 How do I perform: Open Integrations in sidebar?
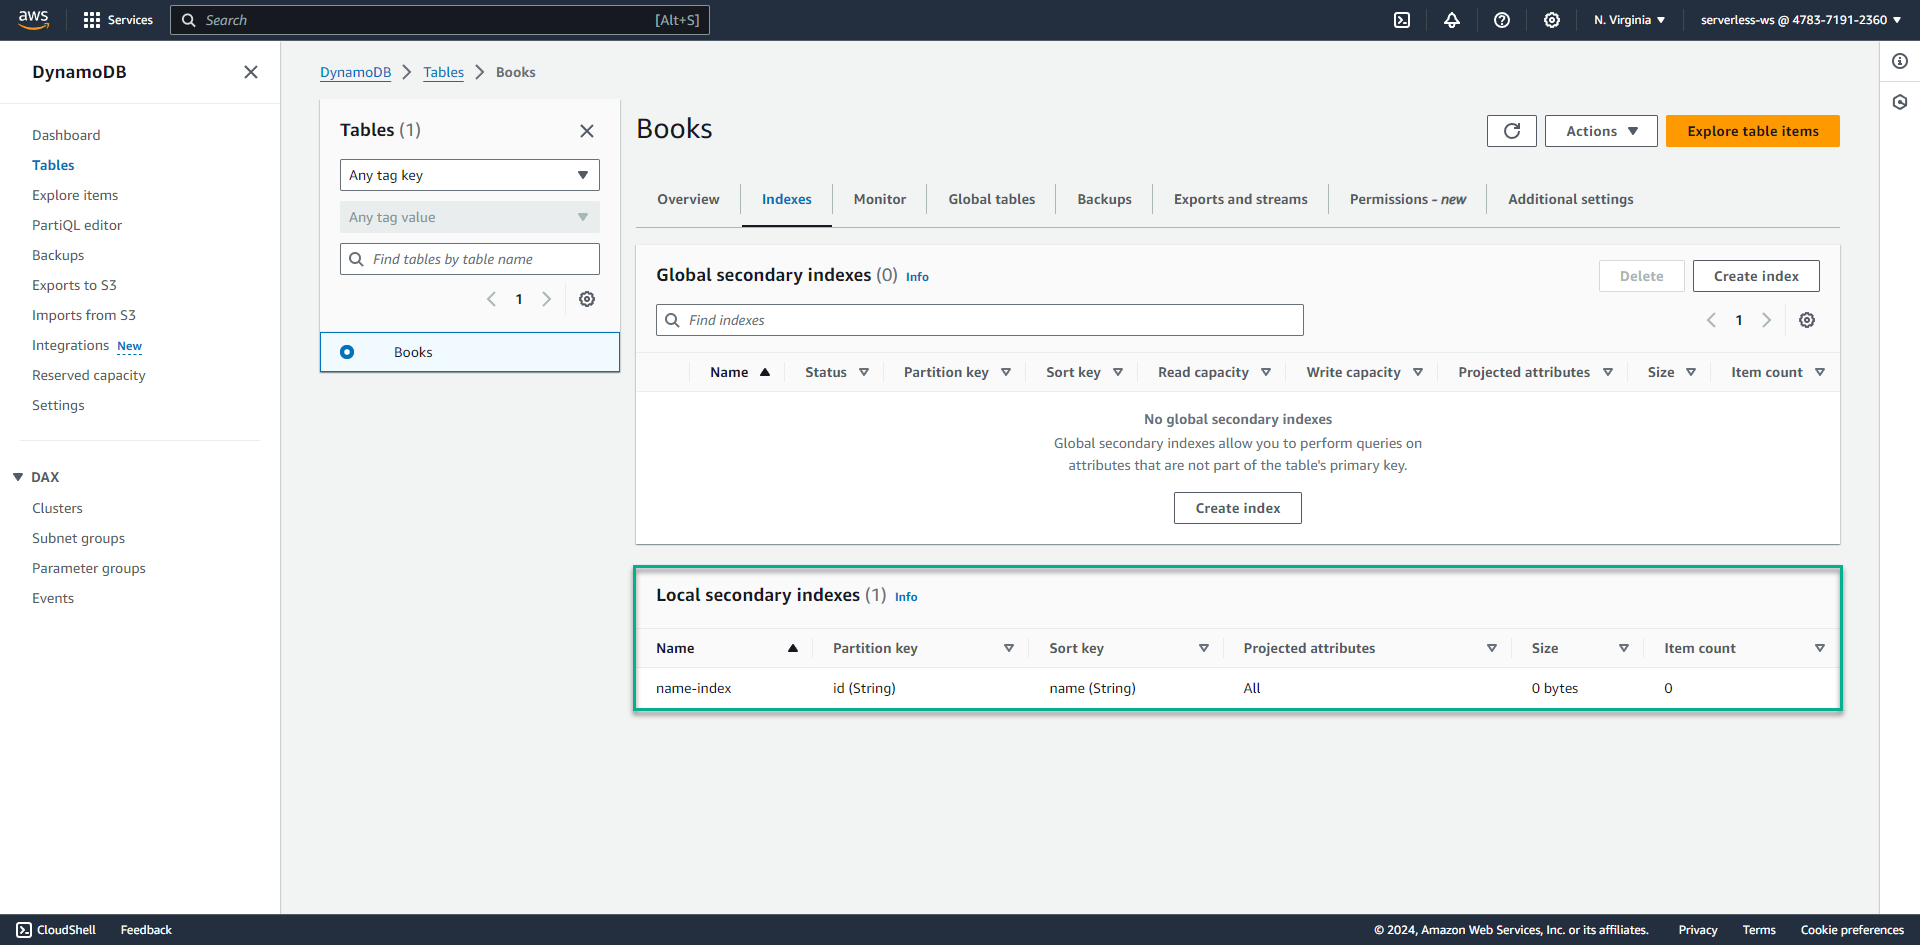pos(70,345)
